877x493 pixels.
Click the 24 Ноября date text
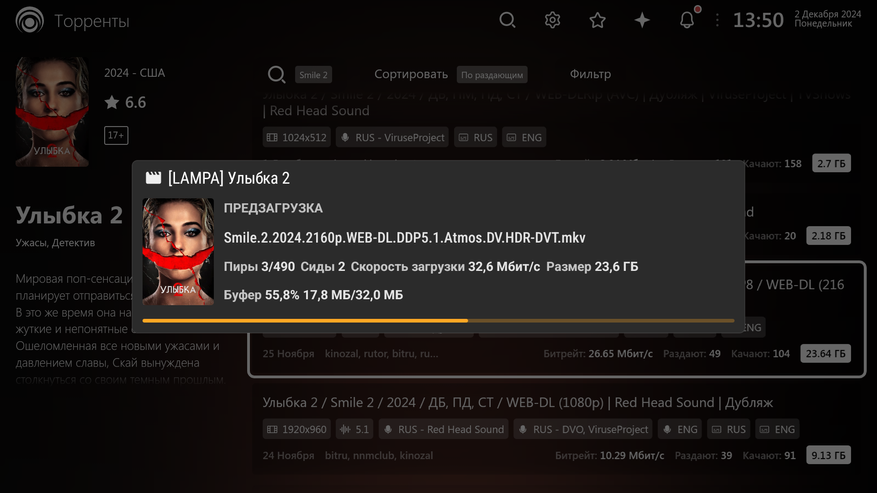pos(289,456)
